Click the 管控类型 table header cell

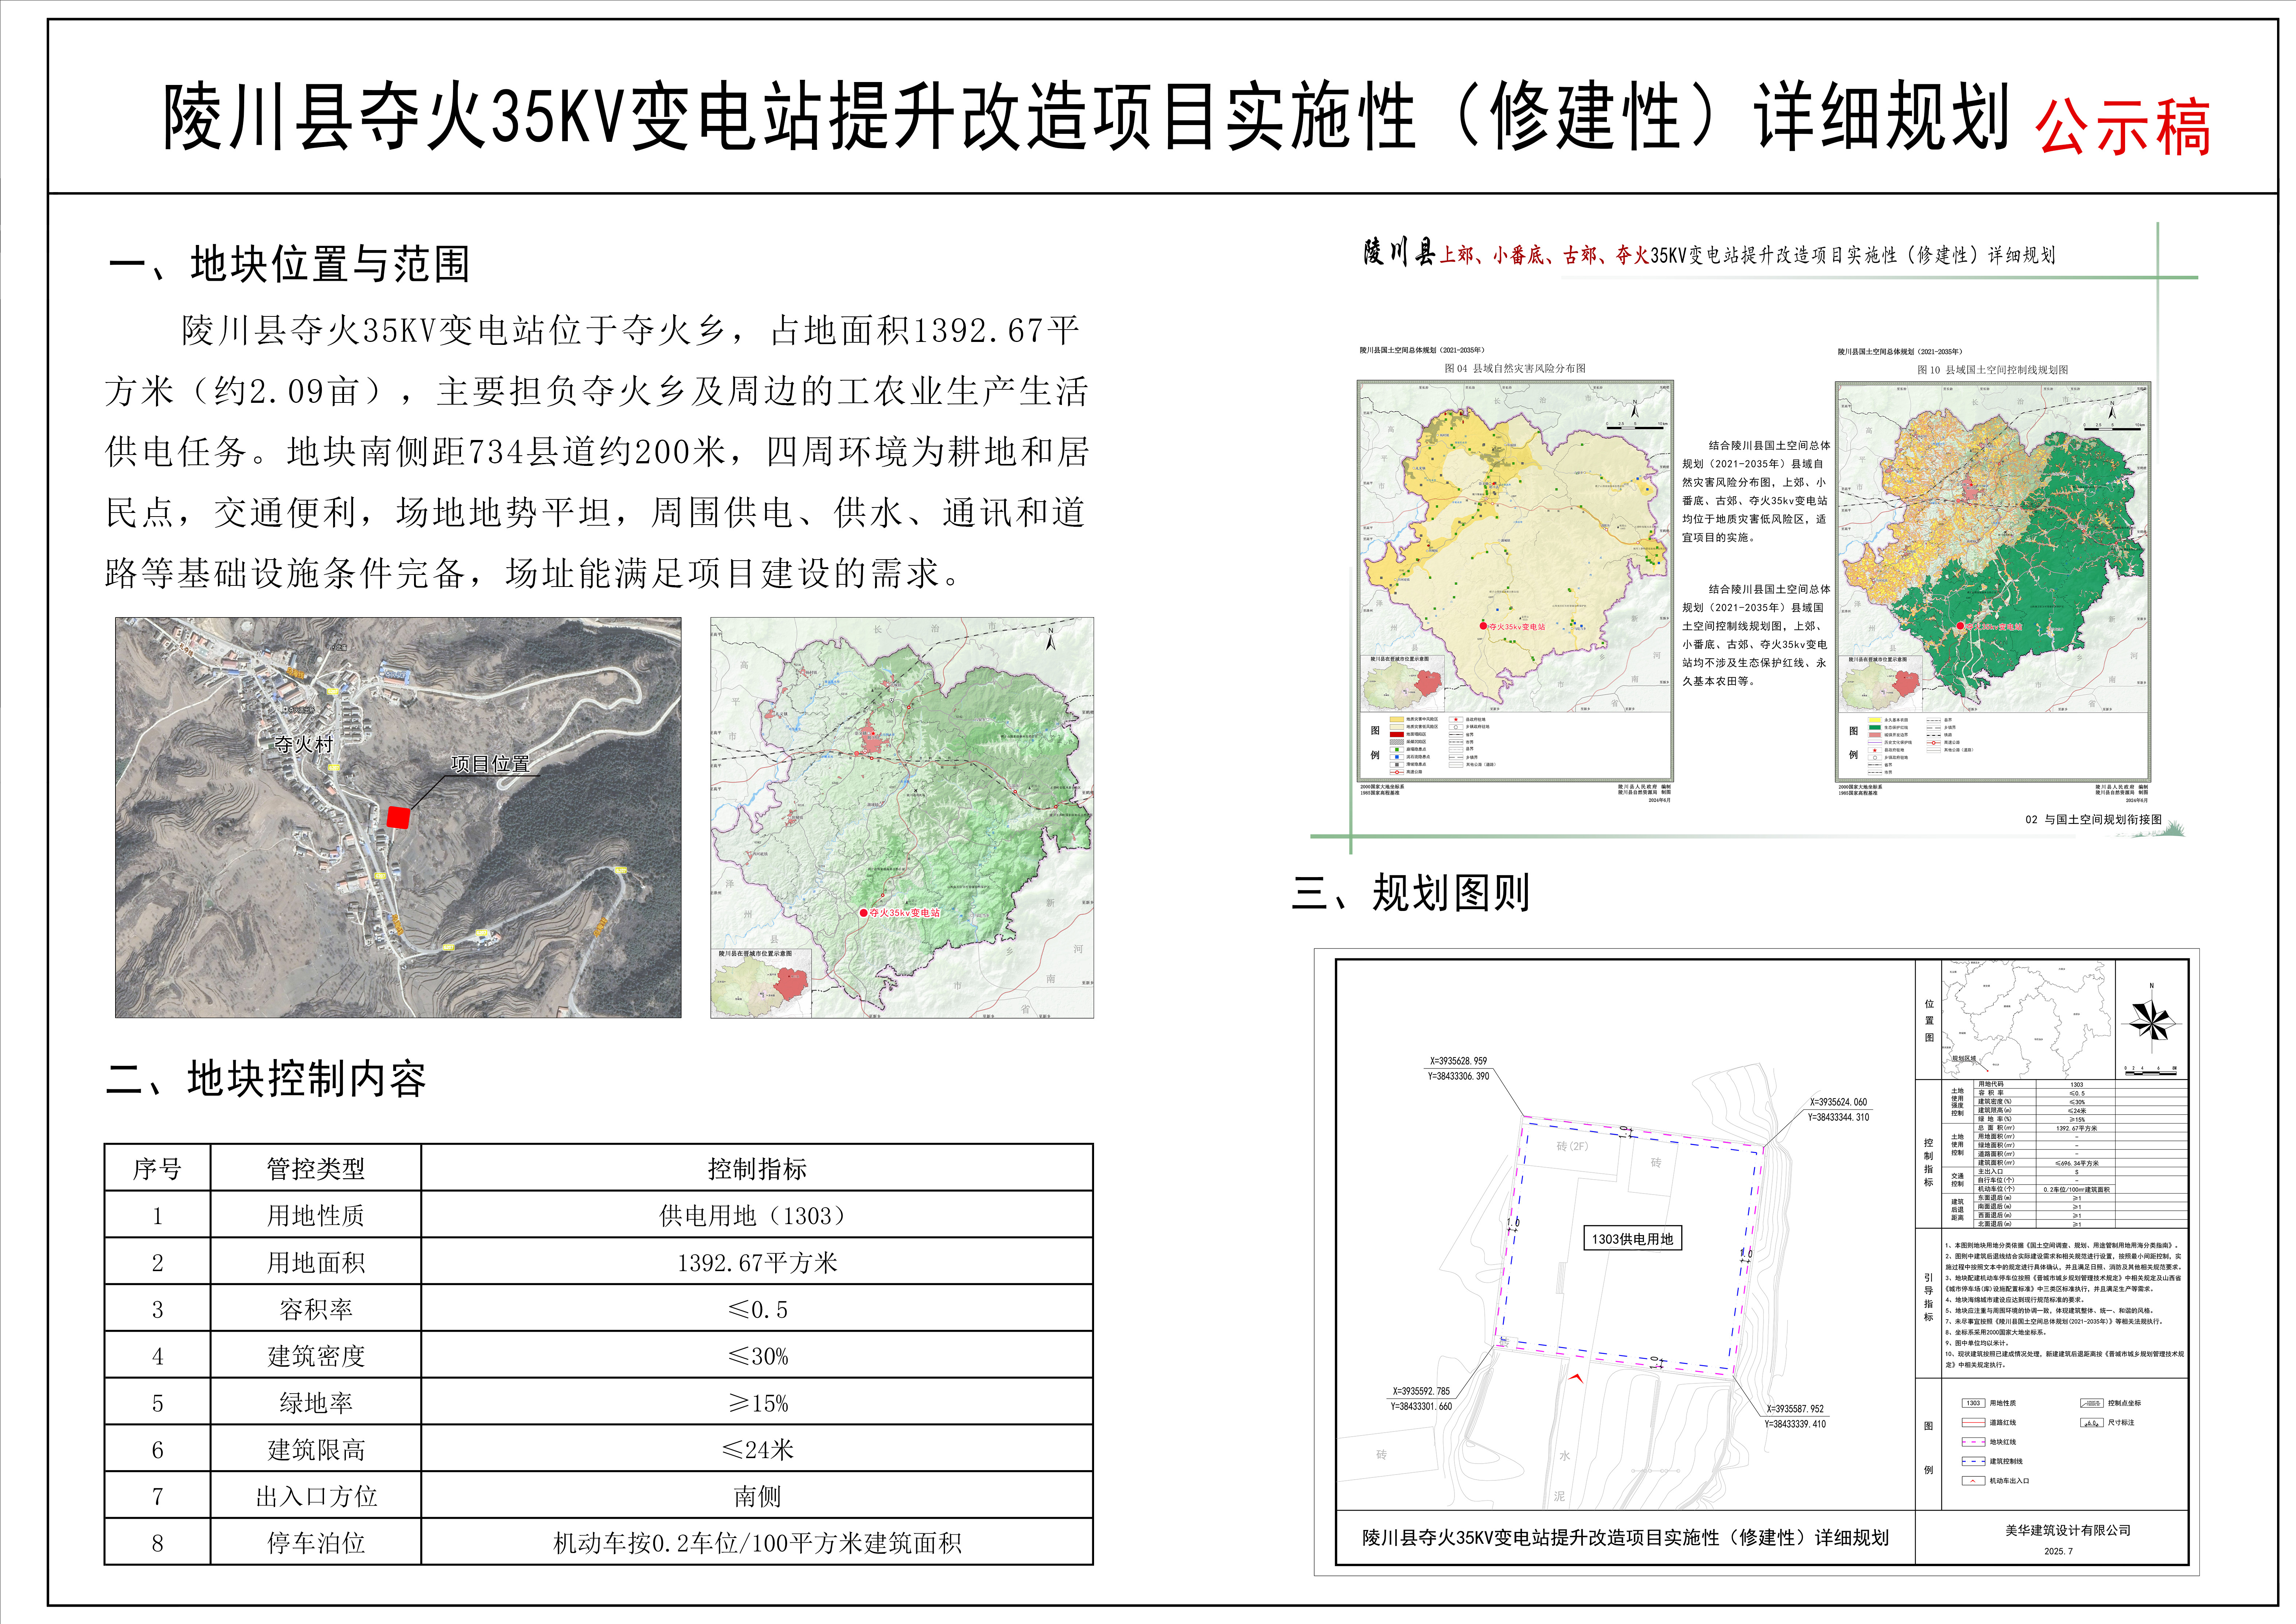(316, 1168)
